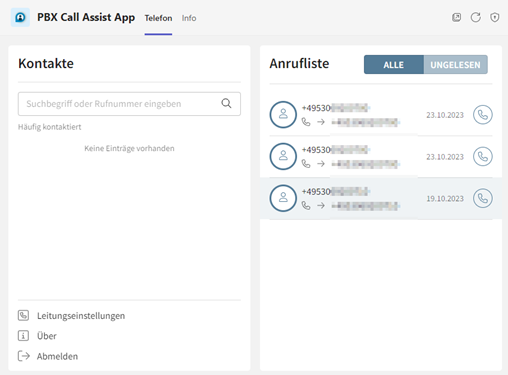
Task: Show all calls with ALLE toggle
Action: (x=394, y=65)
